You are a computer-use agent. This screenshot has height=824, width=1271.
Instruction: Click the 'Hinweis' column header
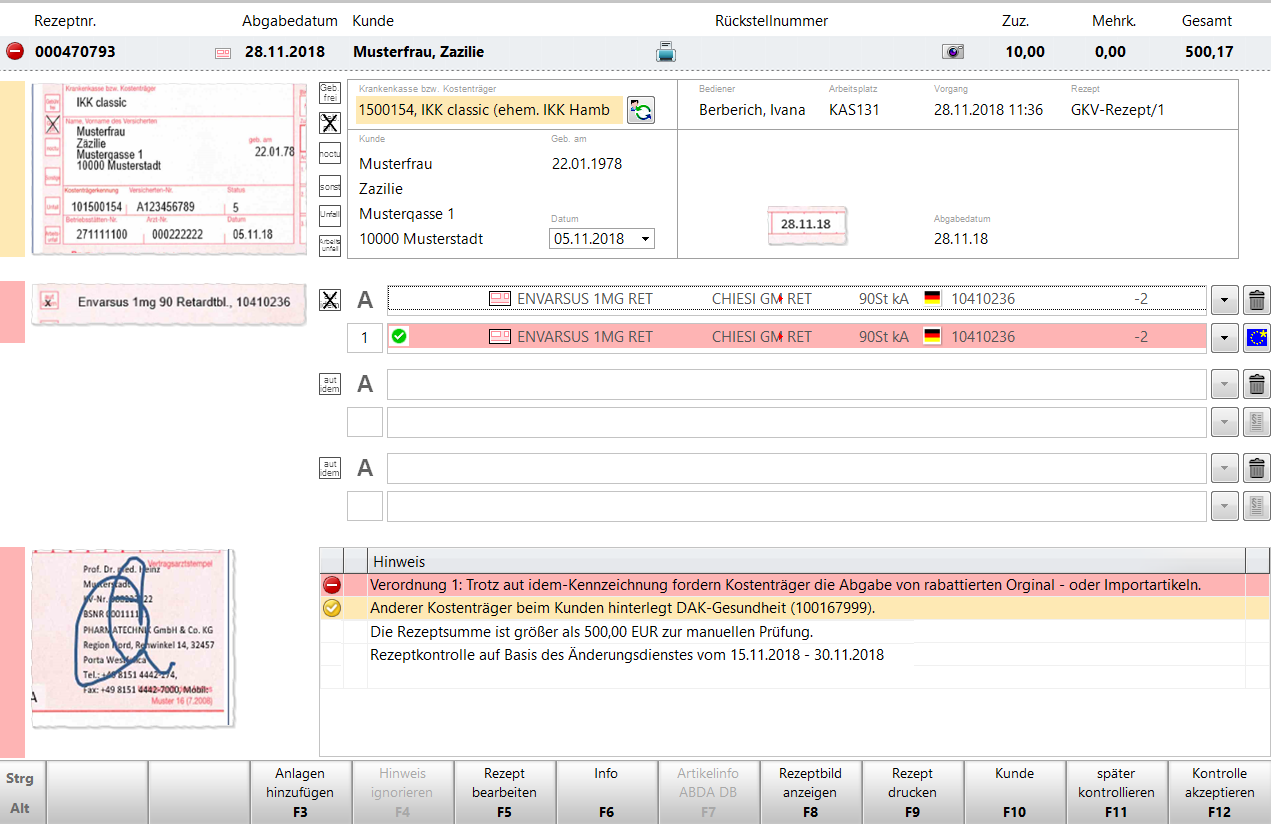pyautogui.click(x=398, y=562)
